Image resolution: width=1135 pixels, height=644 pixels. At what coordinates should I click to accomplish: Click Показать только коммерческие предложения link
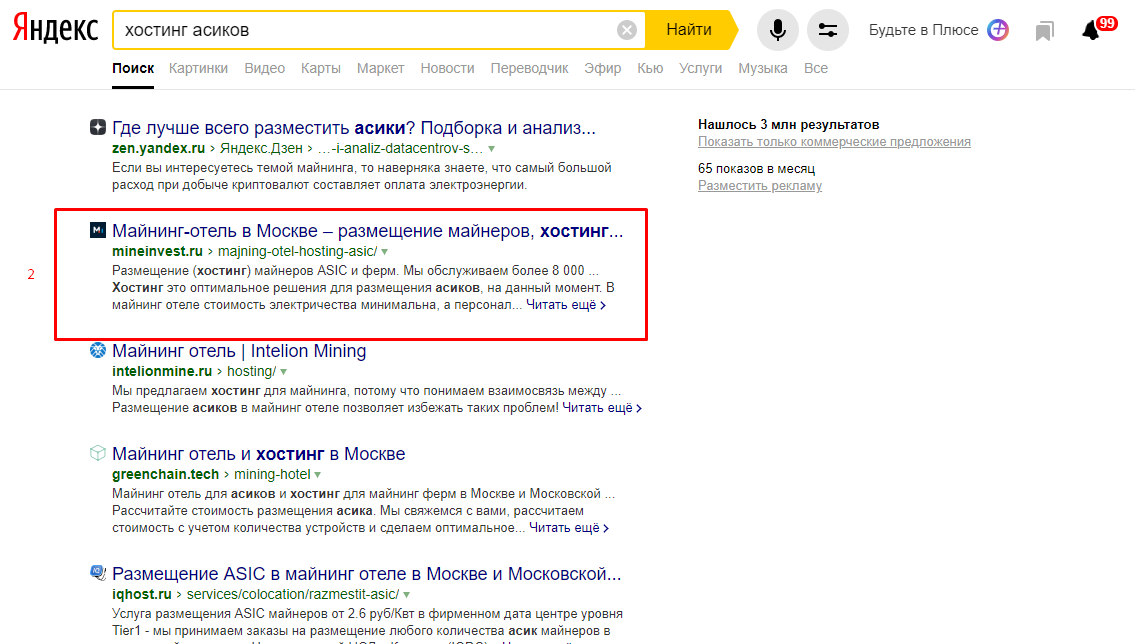(x=834, y=142)
